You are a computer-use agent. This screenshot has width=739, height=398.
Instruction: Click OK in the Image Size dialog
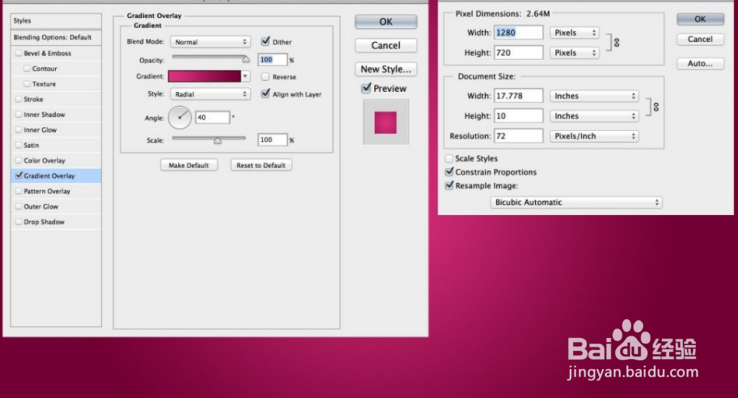(700, 19)
